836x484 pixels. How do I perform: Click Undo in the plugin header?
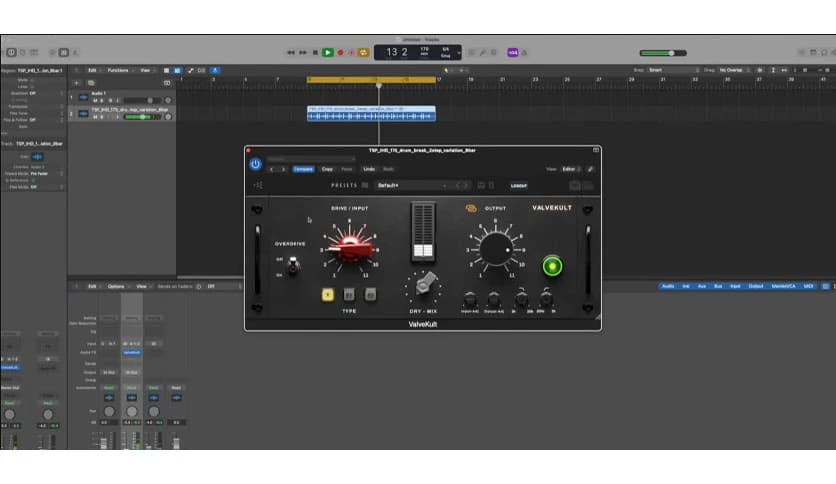coord(369,169)
